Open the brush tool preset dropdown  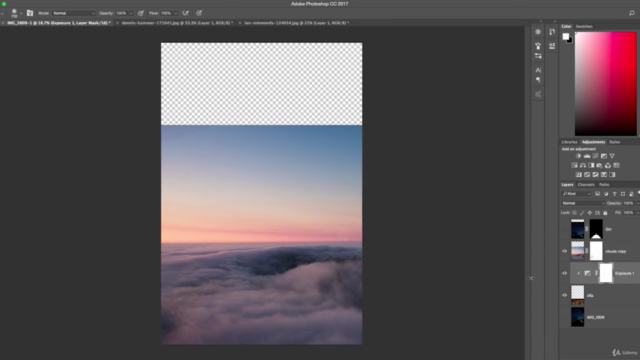point(2,13)
